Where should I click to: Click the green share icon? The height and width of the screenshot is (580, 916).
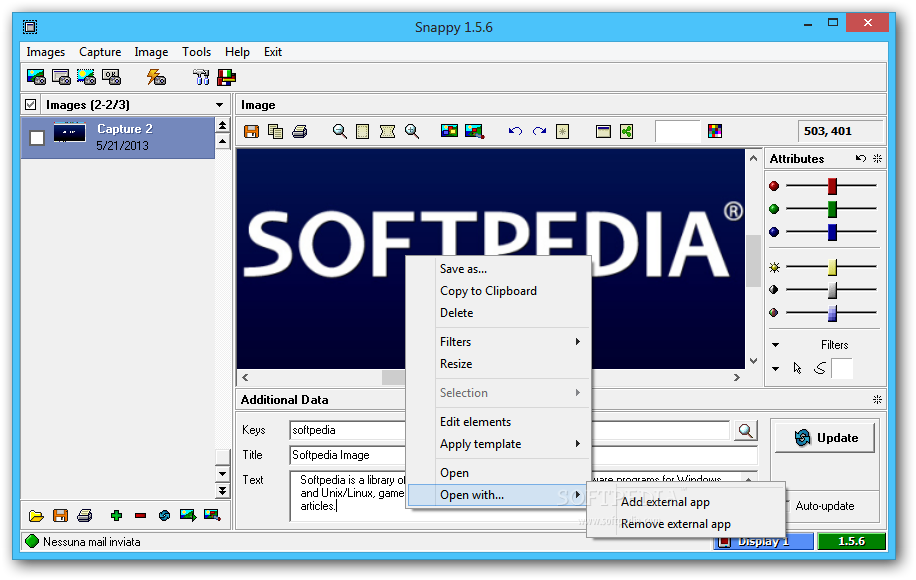pyautogui.click(x=627, y=131)
